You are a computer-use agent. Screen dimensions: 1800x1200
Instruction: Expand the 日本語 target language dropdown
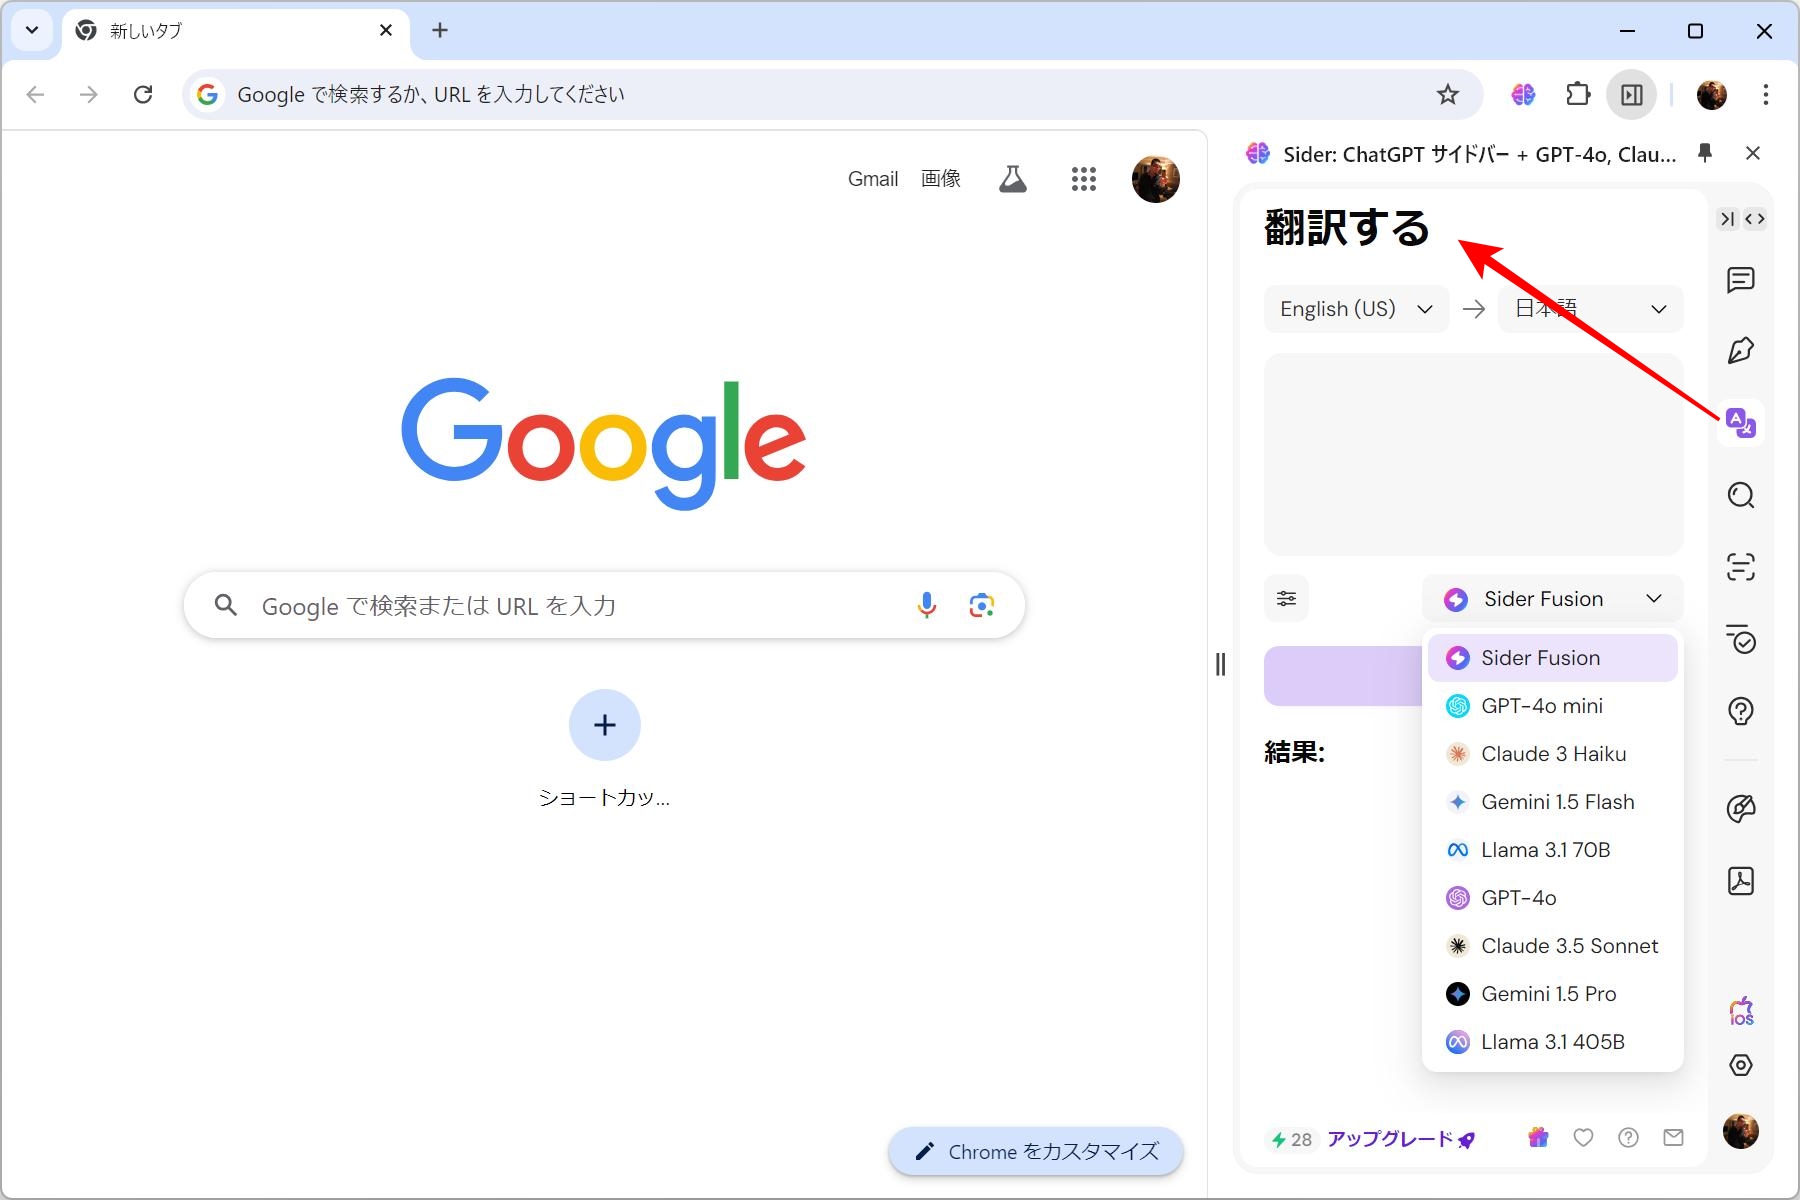(1590, 309)
